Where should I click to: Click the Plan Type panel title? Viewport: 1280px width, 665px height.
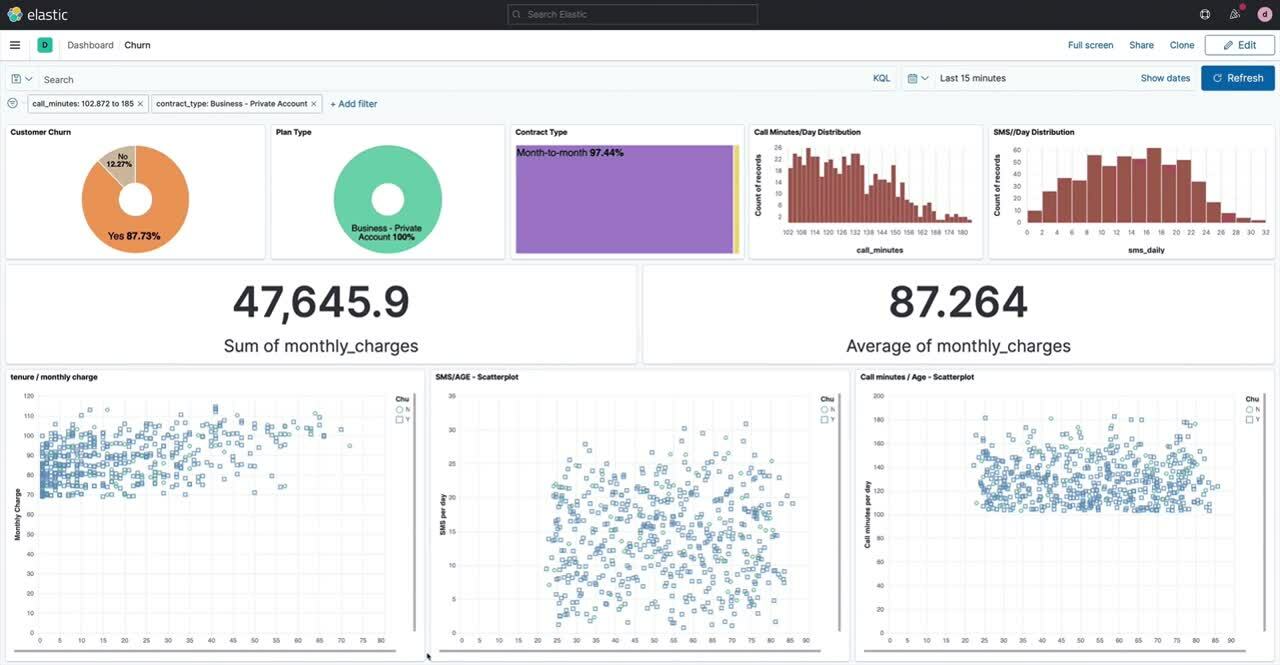[294, 132]
